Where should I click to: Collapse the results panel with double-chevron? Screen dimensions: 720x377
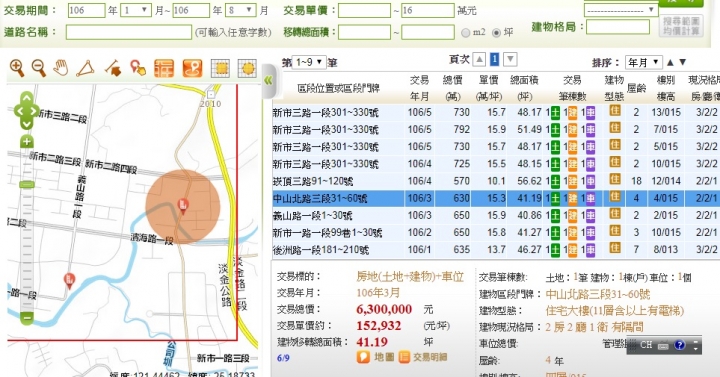pos(268,81)
